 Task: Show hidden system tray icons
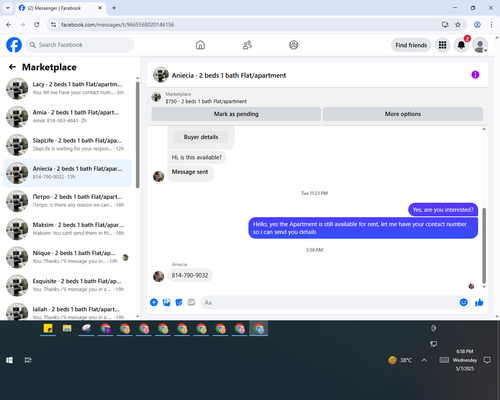point(424,360)
